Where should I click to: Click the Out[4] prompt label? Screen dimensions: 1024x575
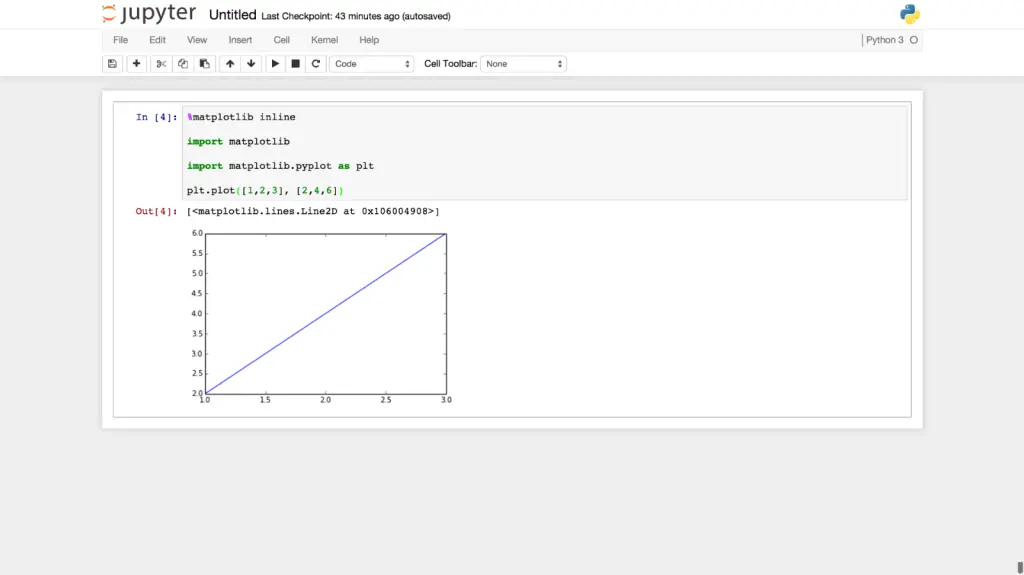pos(156,211)
